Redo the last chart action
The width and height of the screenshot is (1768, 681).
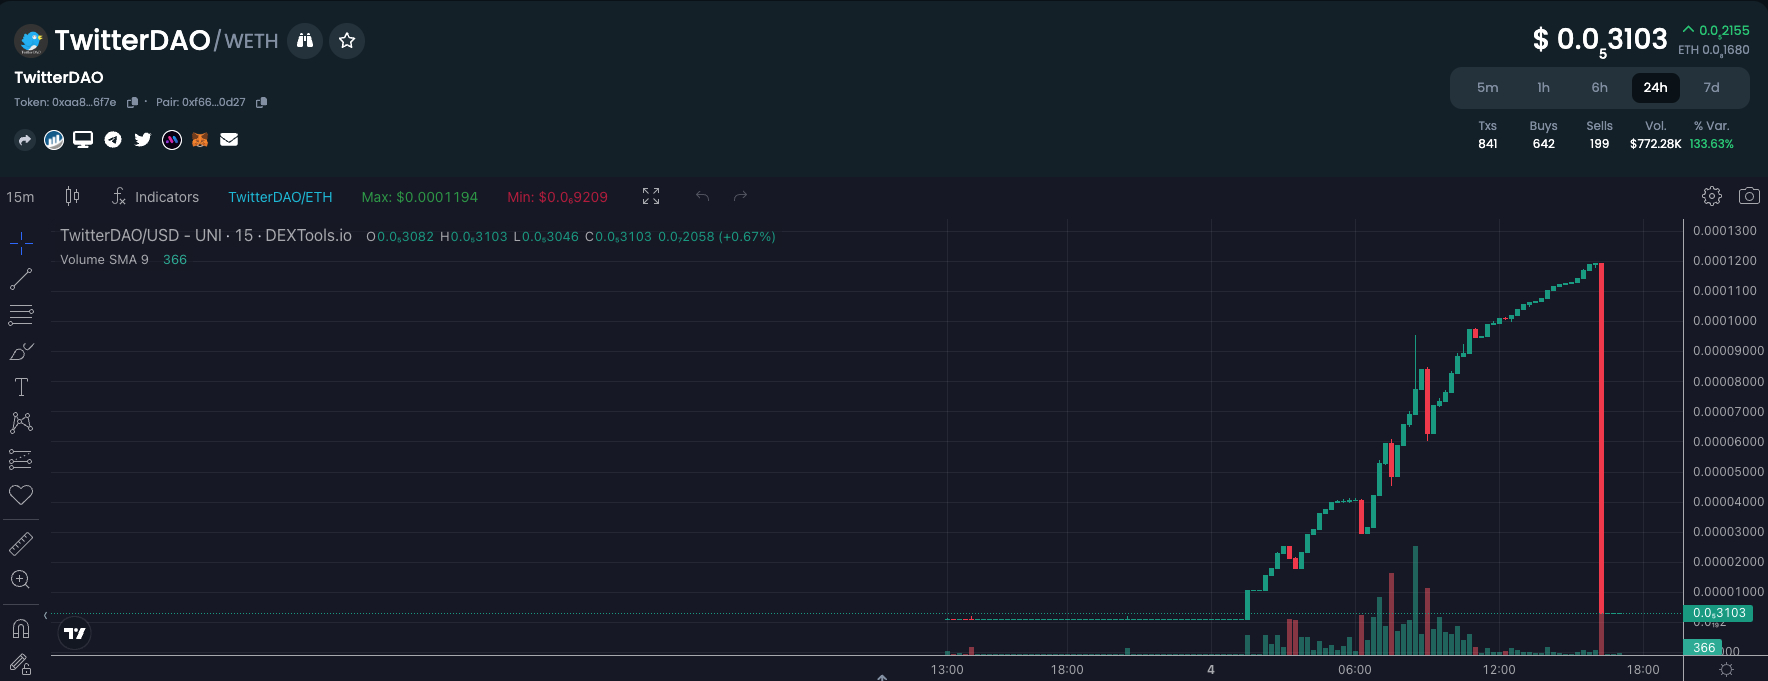click(x=741, y=197)
